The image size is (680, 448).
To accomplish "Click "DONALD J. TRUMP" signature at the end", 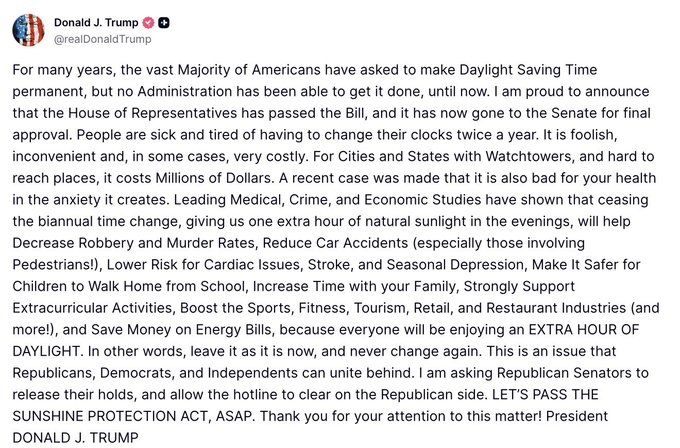I will 75,438.
